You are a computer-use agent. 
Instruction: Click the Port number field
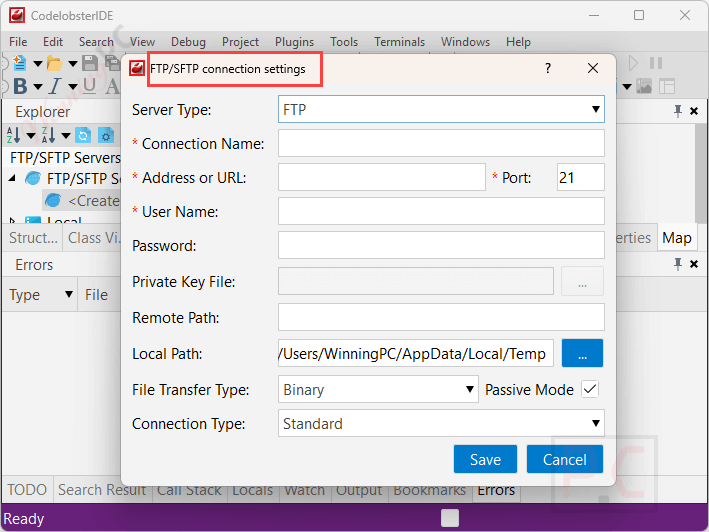point(581,177)
